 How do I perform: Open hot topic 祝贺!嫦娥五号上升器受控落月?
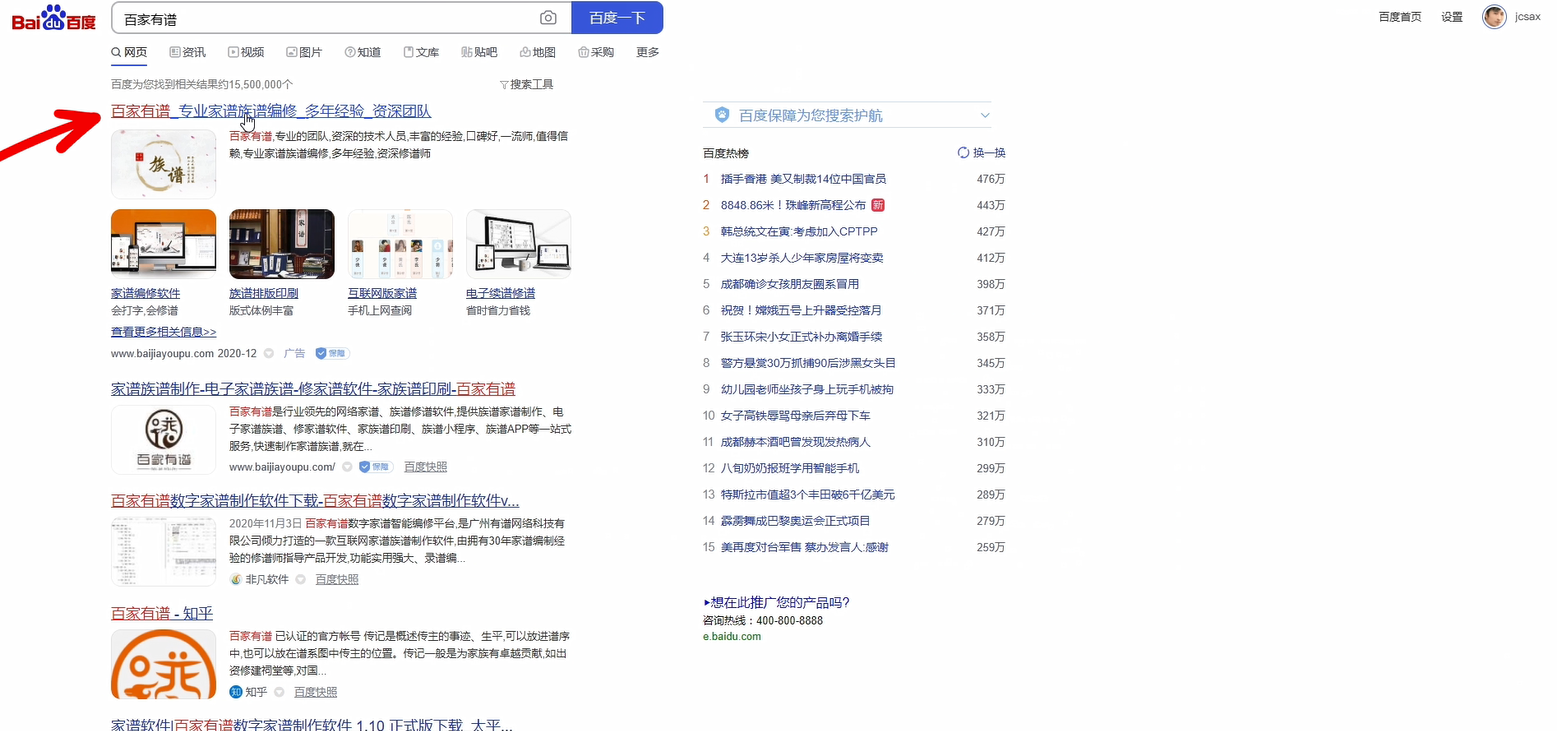[x=801, y=311]
